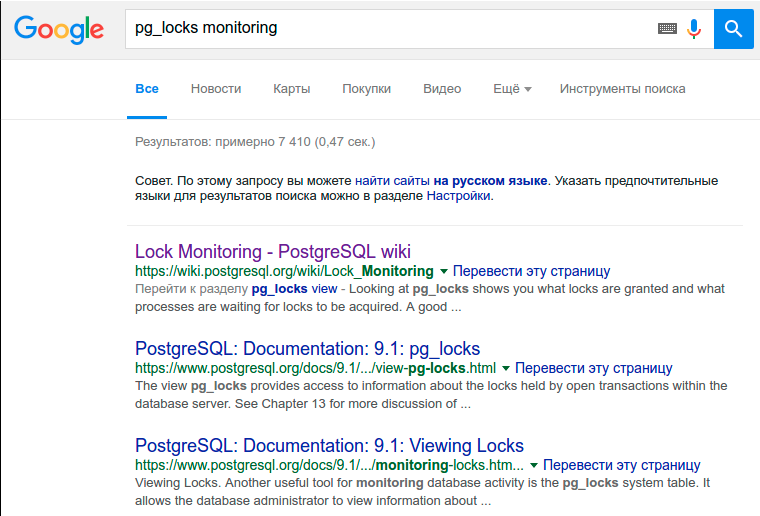The width and height of the screenshot is (760, 516).
Task: Open PostgreSQL Documentation 9.1 Viewing Locks result
Action: click(x=329, y=446)
